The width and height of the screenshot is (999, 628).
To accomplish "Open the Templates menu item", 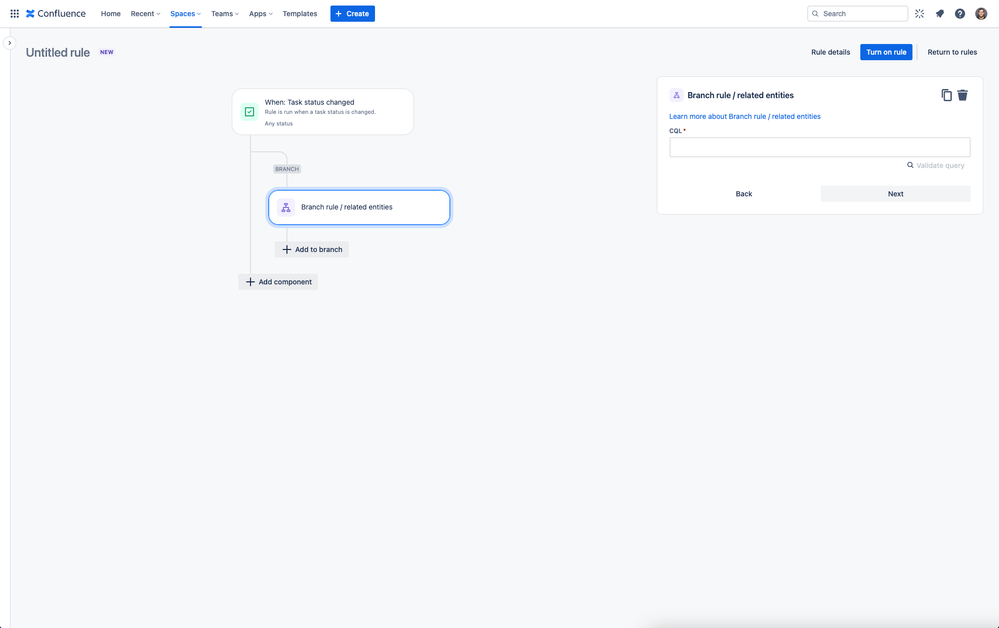I will (299, 14).
